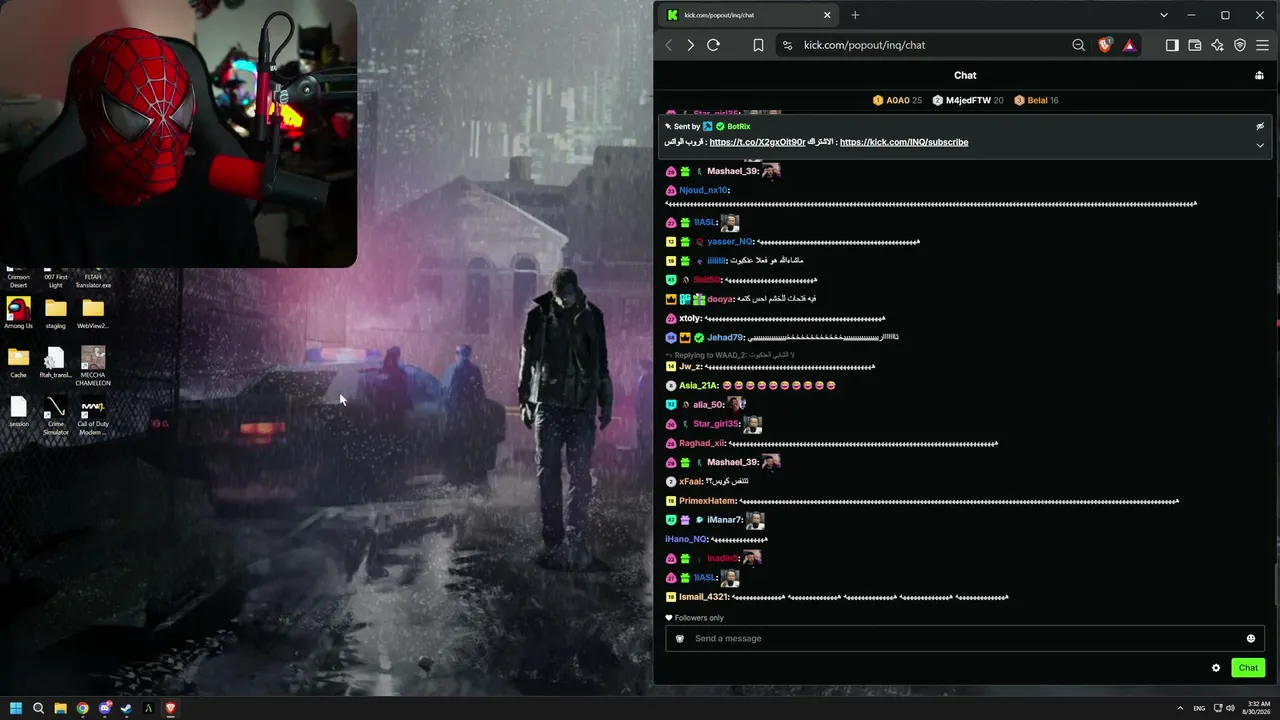The height and width of the screenshot is (720, 1280).
Task: Open Brave Rewards triangle icon
Action: tap(1129, 45)
